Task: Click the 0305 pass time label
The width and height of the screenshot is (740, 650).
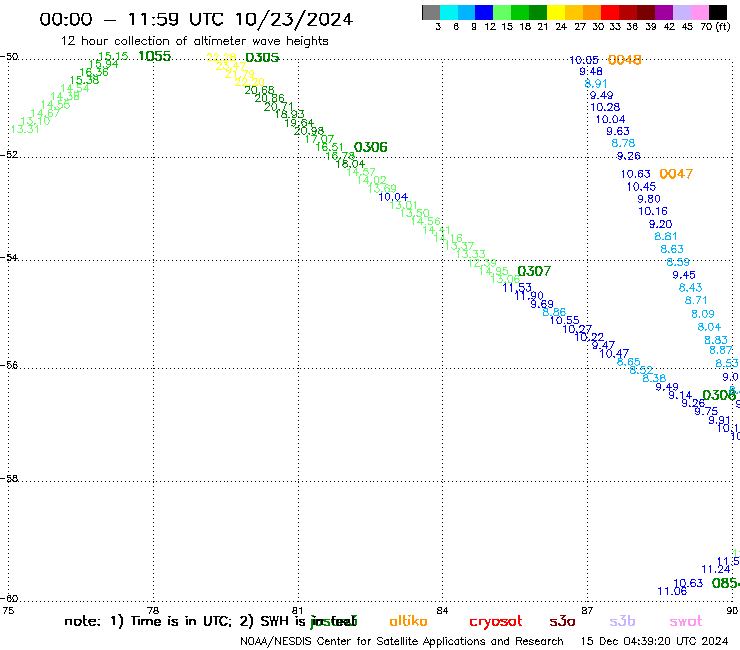Action: pyautogui.click(x=262, y=58)
